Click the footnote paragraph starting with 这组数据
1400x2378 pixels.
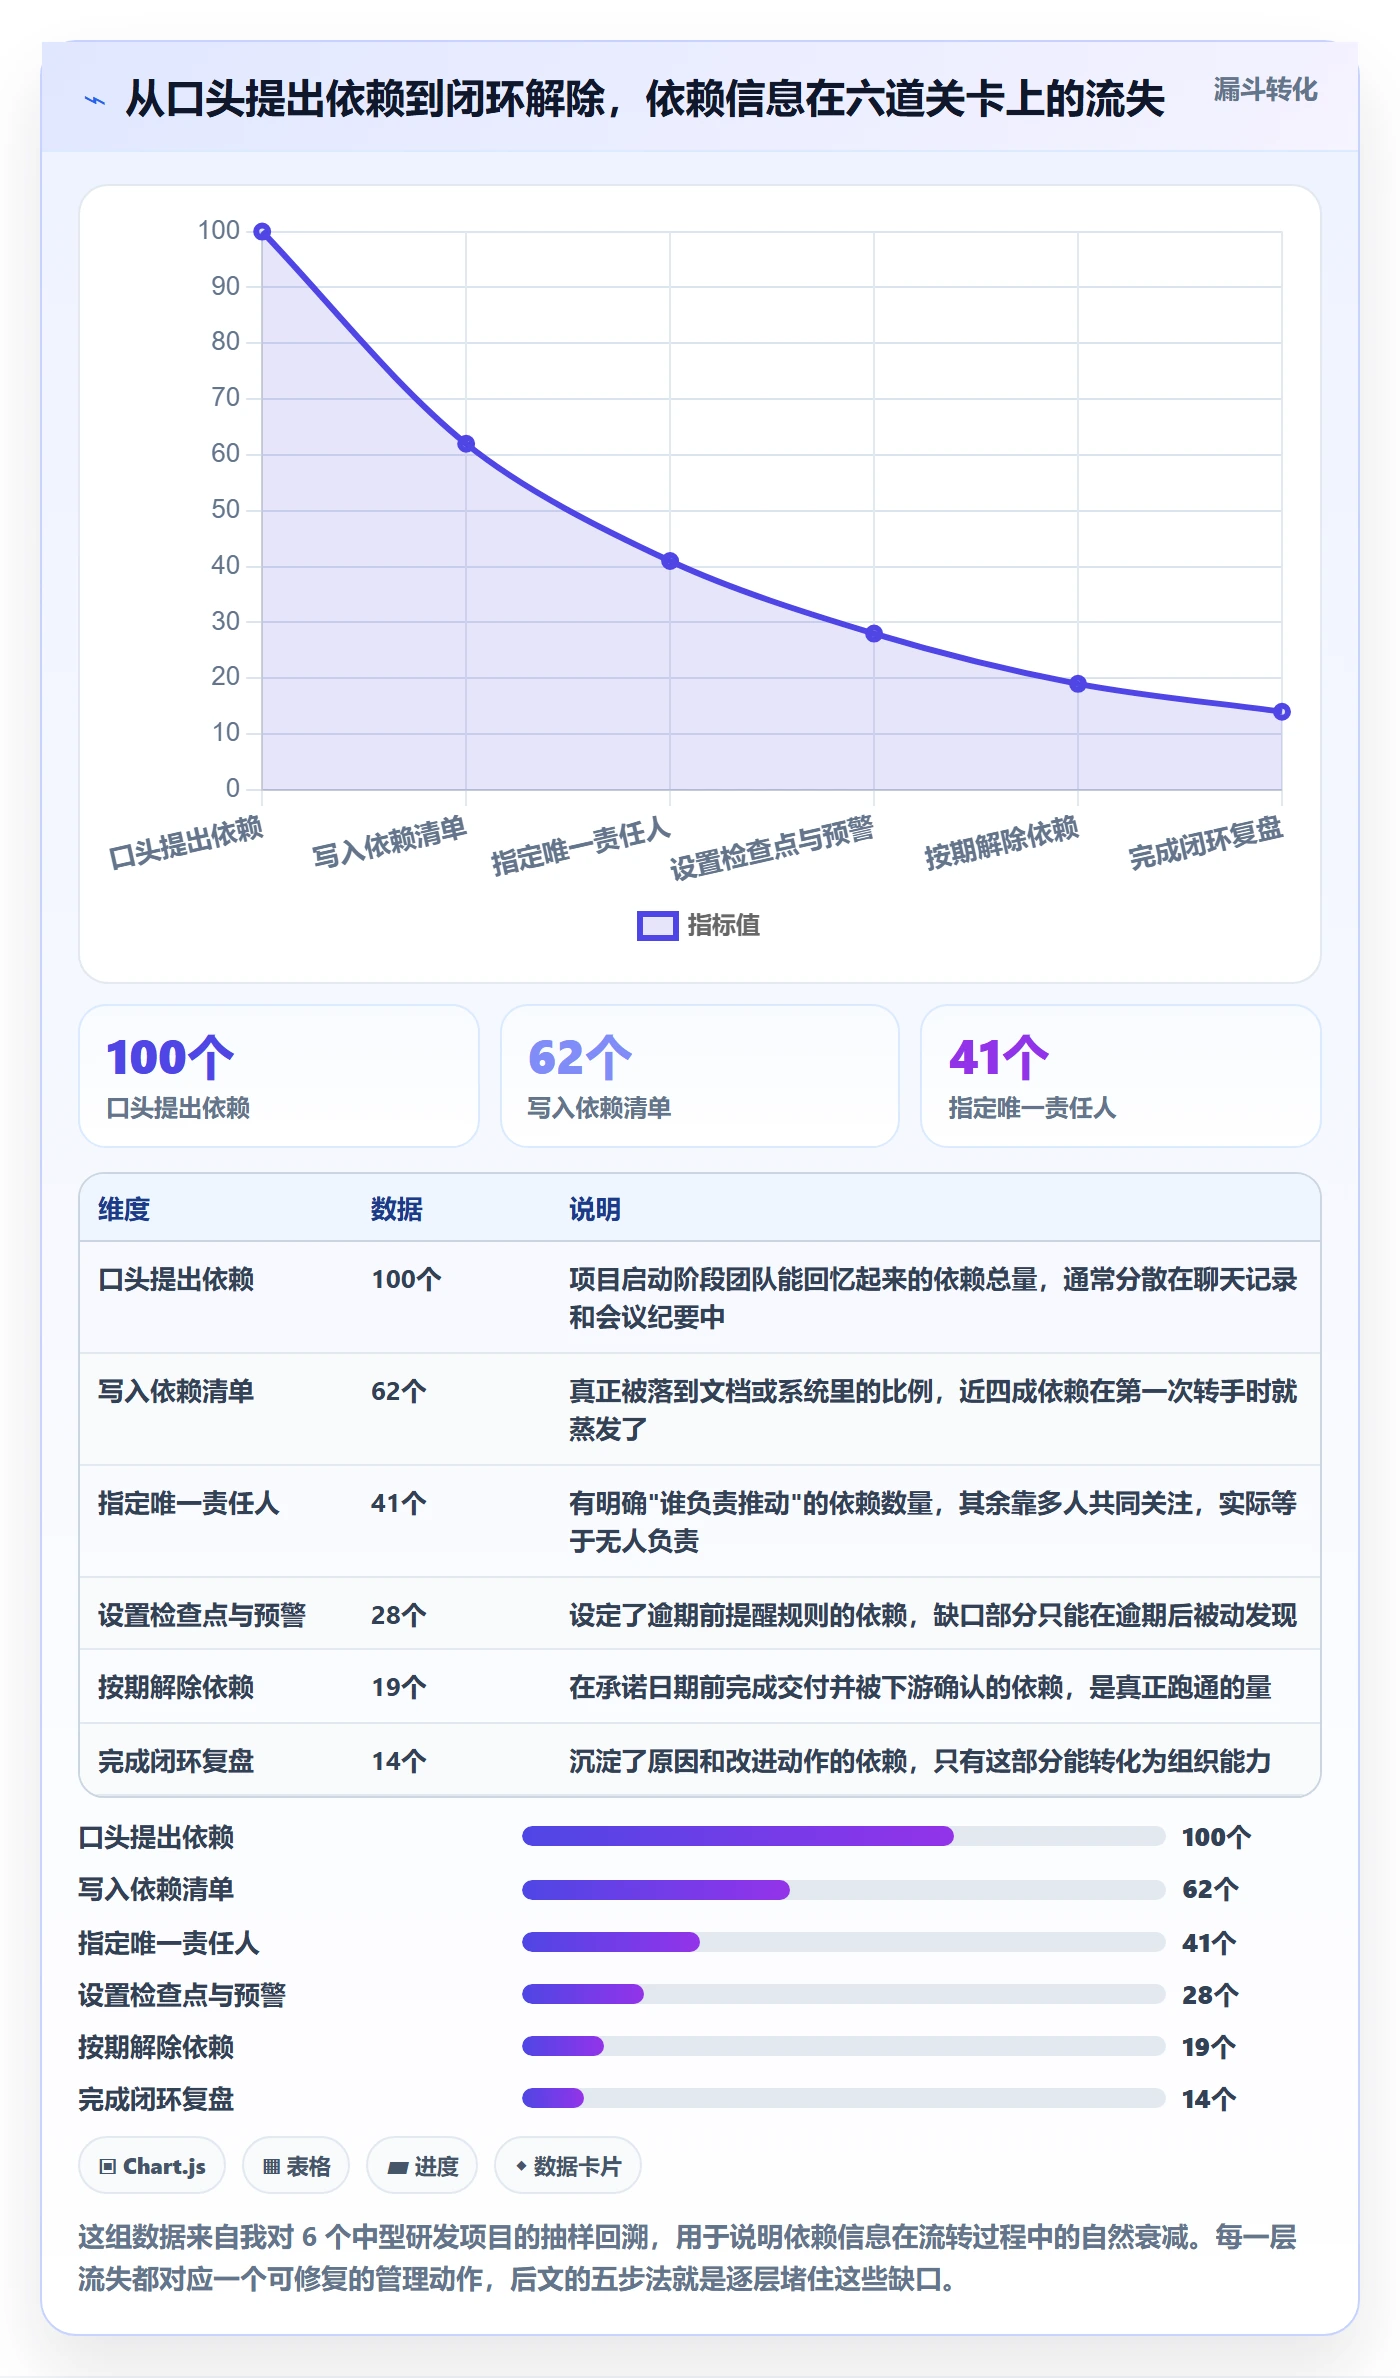(687, 2258)
